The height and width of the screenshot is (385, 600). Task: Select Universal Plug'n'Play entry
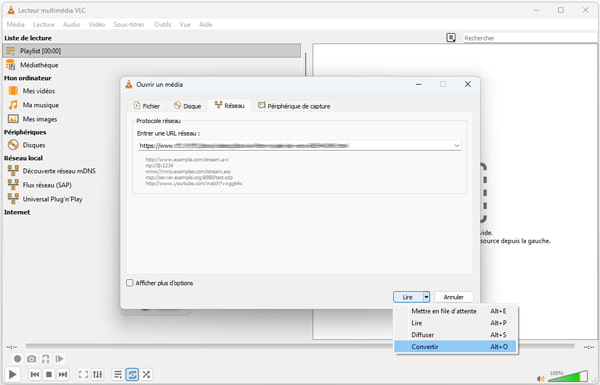pyautogui.click(x=52, y=199)
